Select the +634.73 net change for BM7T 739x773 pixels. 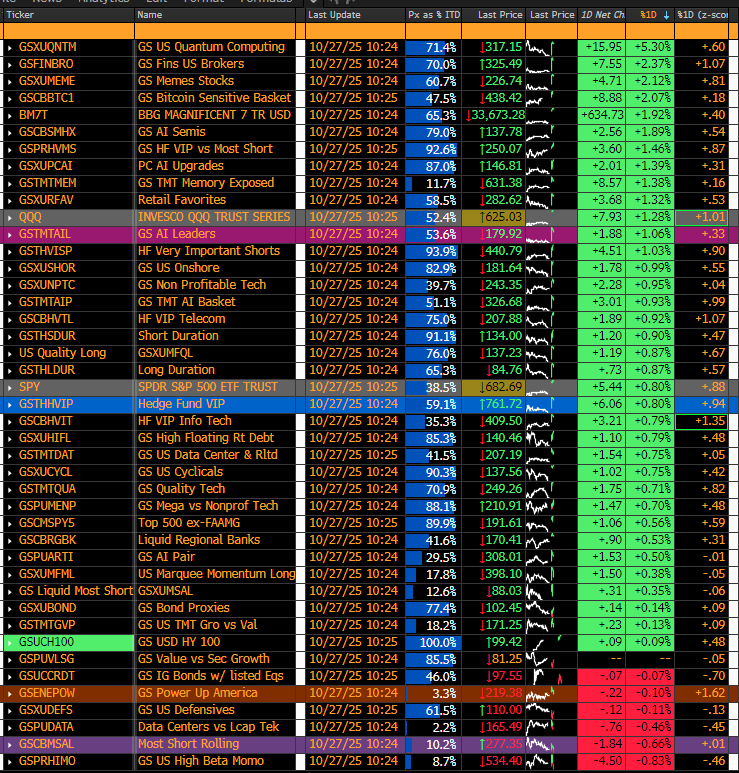601,115
